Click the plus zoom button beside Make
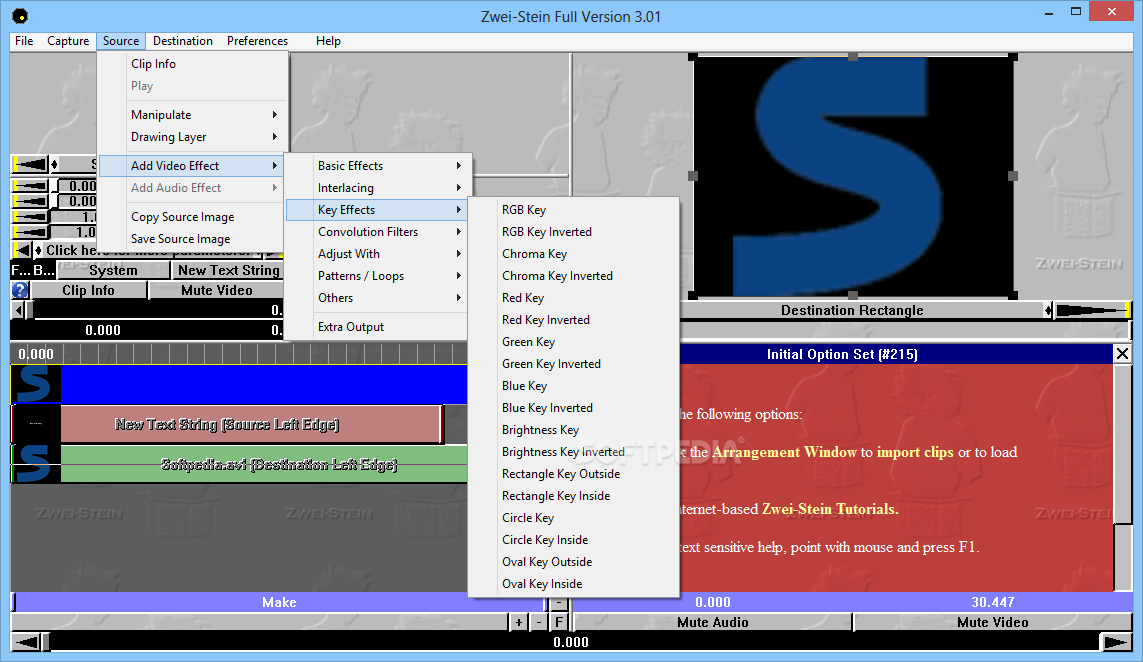The image size is (1143, 662). pyautogui.click(x=518, y=622)
